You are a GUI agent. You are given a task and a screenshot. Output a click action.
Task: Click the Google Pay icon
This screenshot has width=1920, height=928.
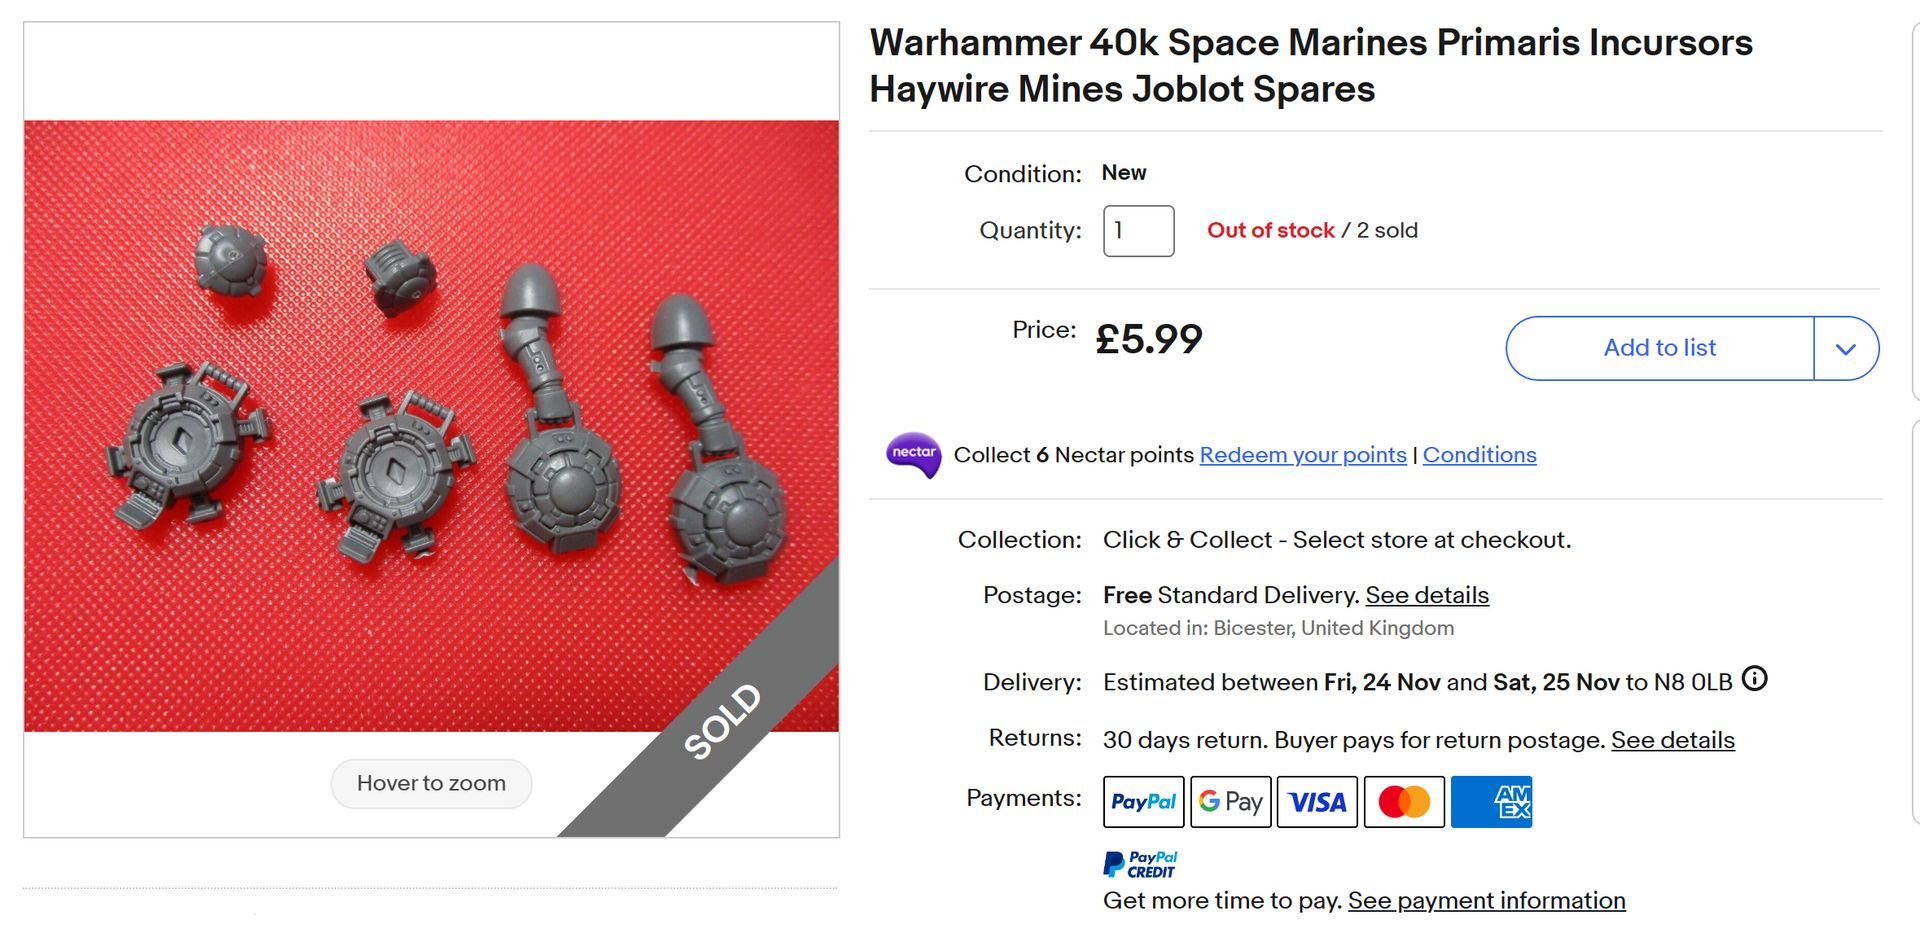tap(1230, 802)
